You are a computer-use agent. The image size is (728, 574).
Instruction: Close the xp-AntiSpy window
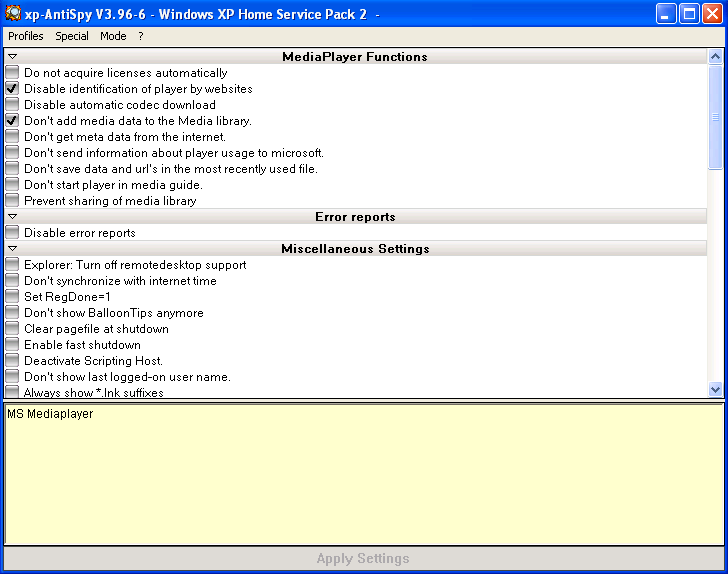coord(712,13)
